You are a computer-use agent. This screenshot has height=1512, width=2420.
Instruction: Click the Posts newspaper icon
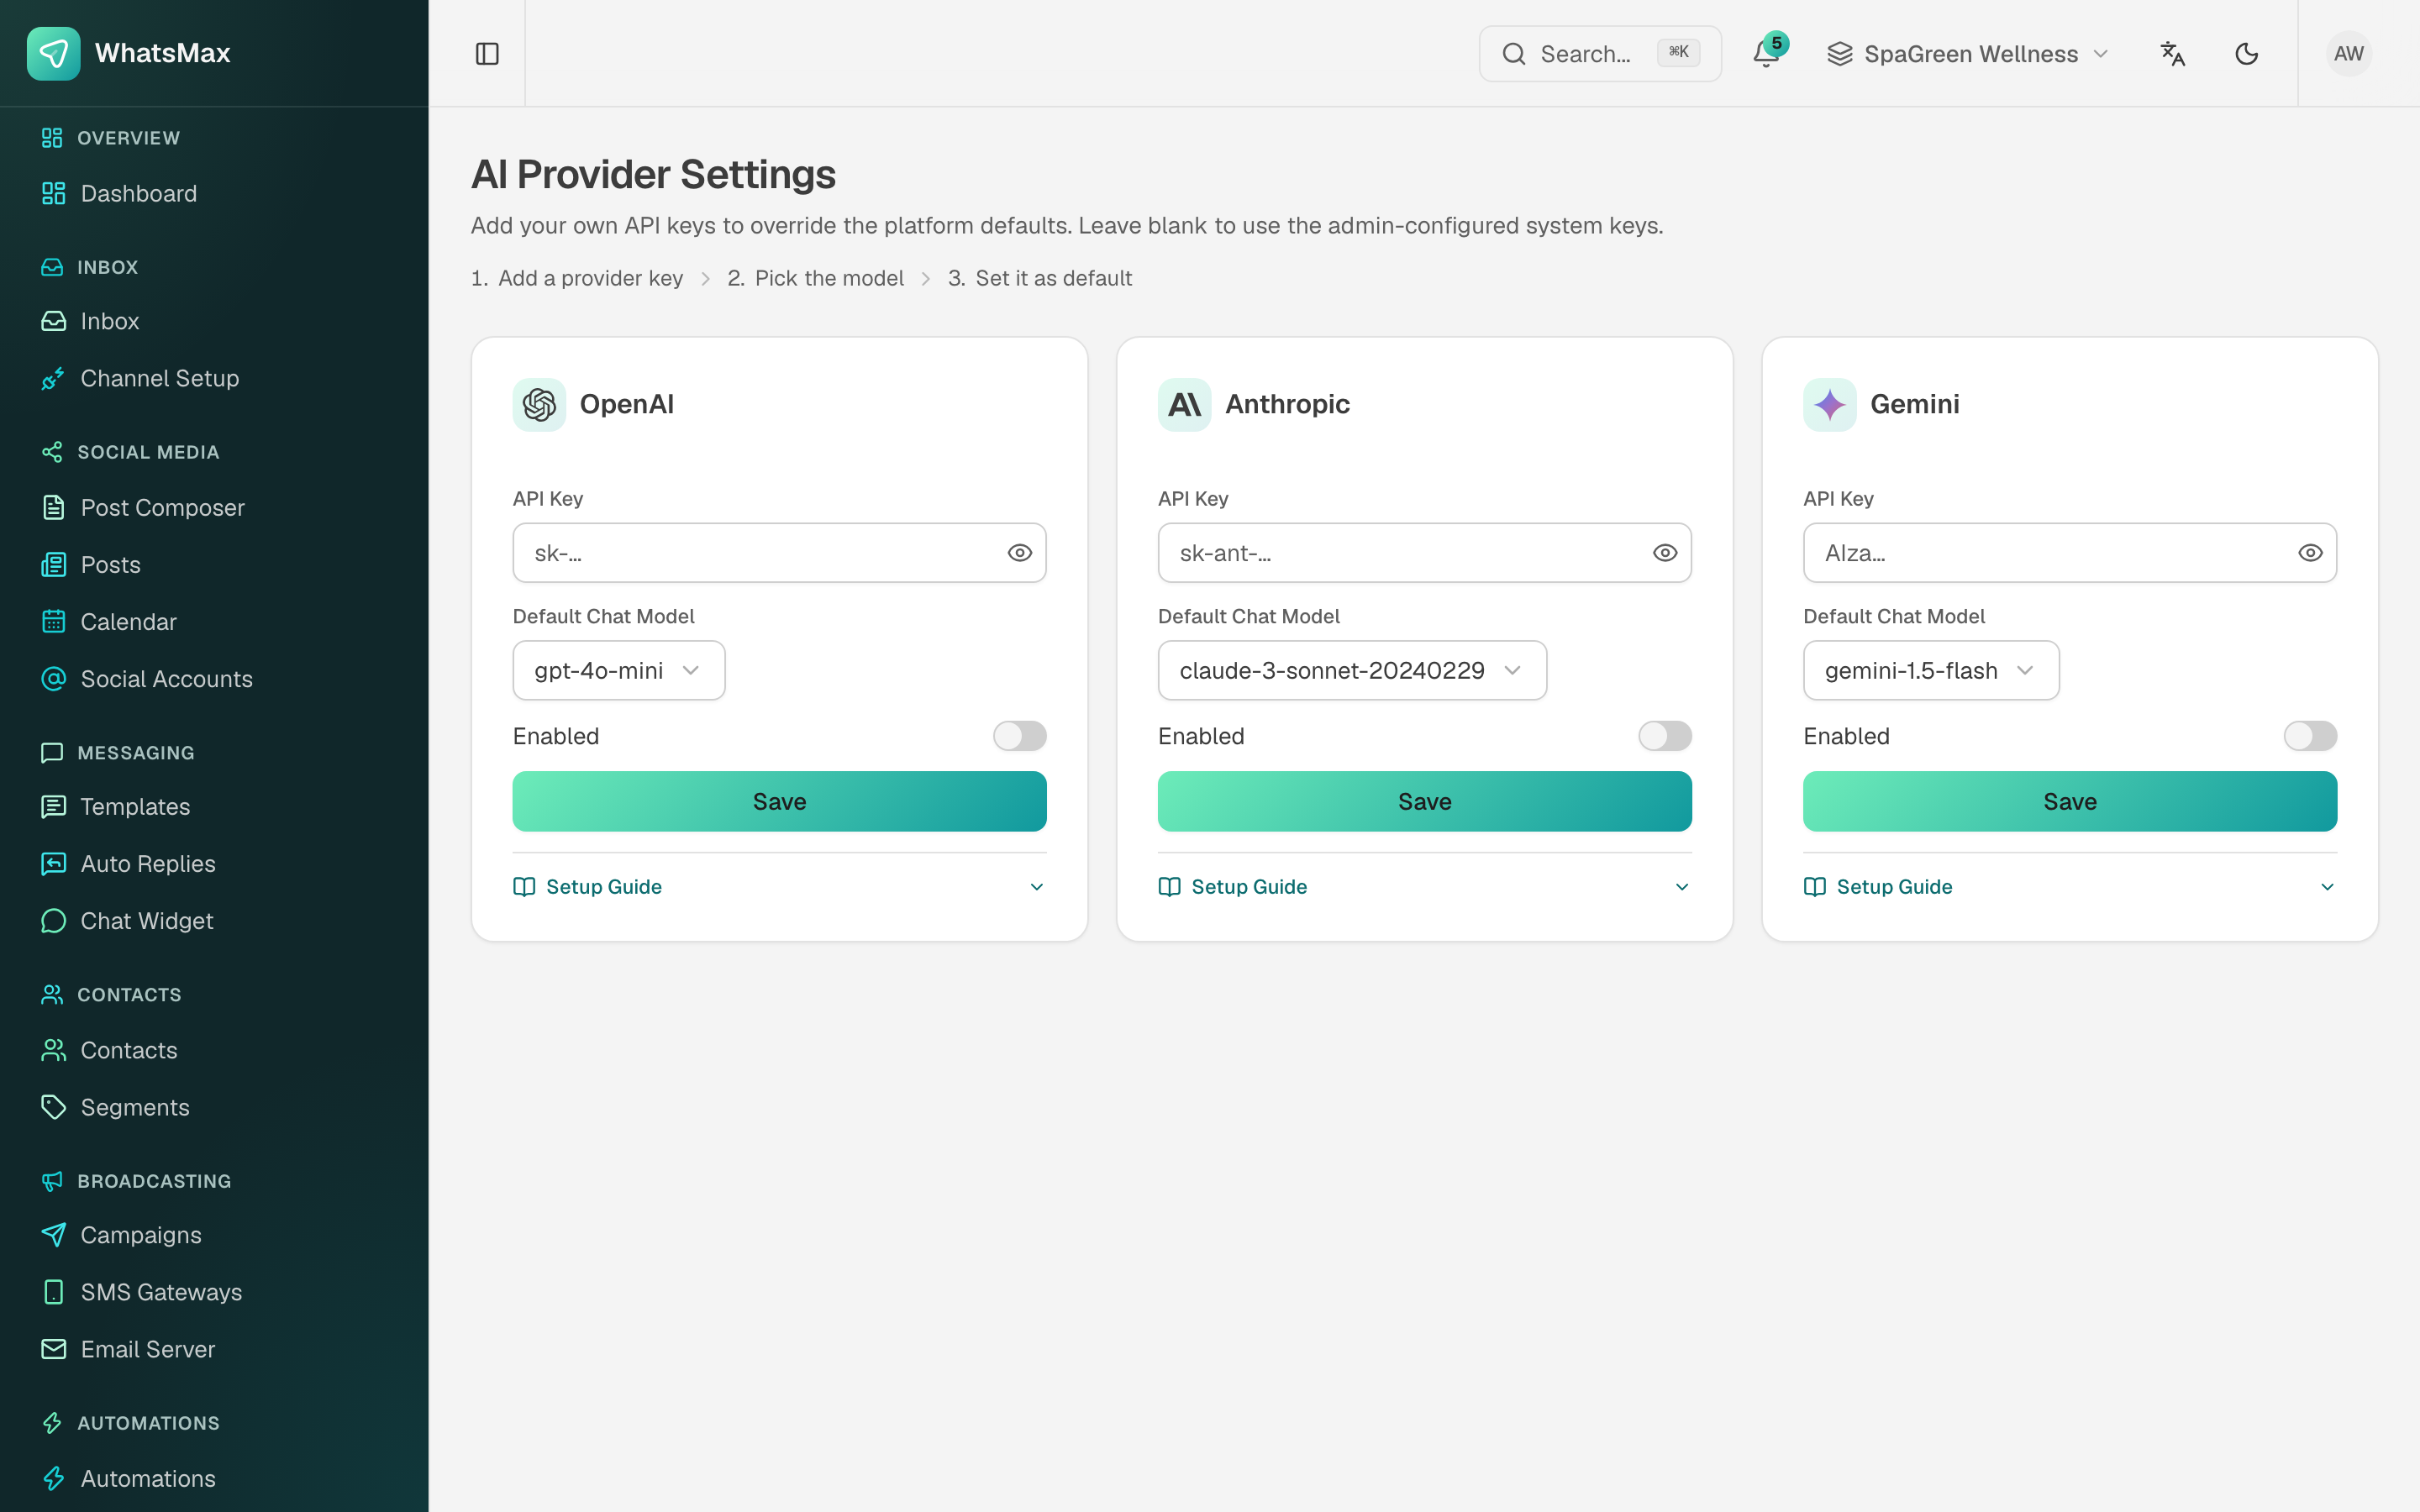pyautogui.click(x=53, y=565)
